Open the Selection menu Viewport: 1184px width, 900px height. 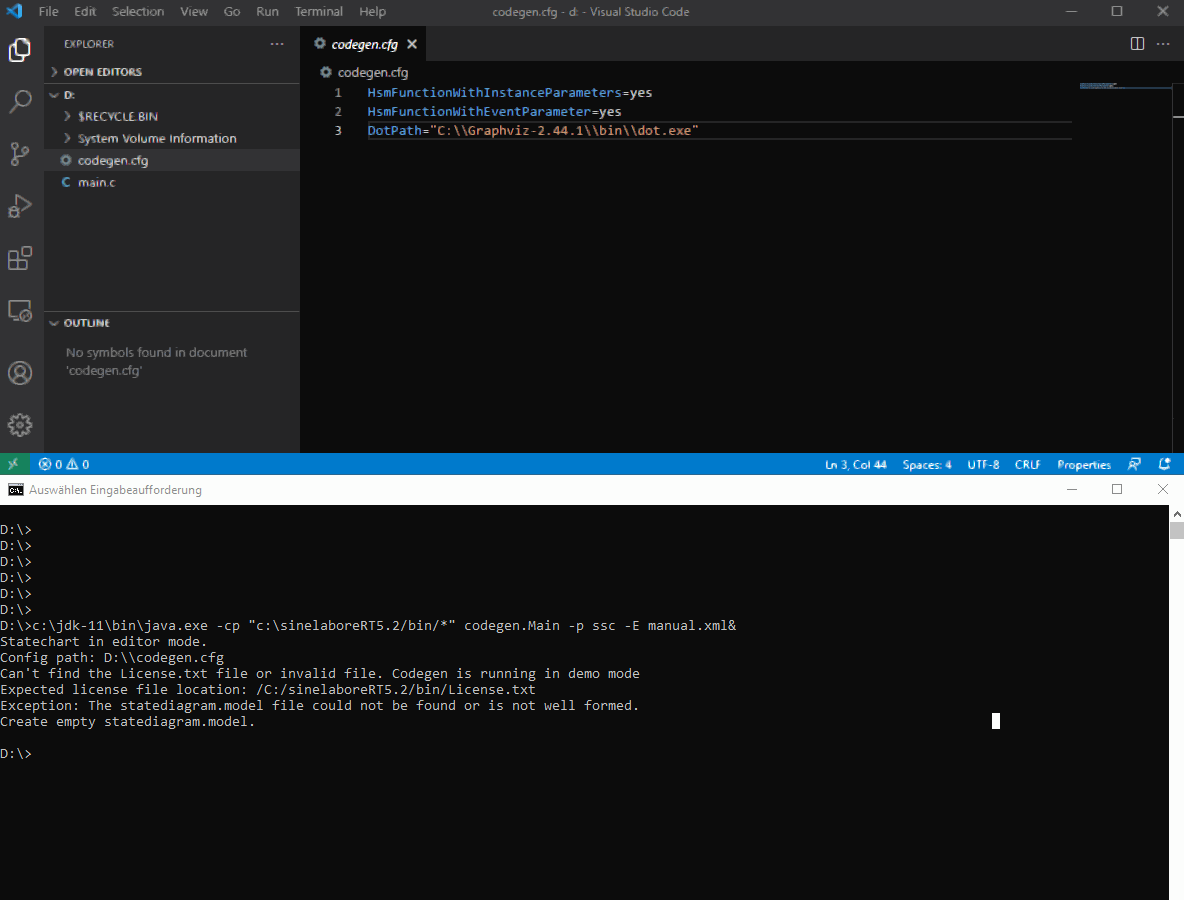138,12
